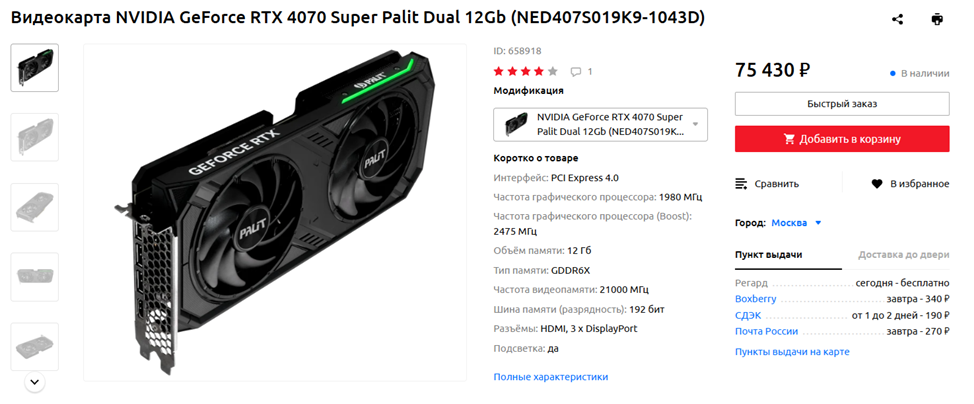
Task: Select the Пункт выдачи tab
Action: click(x=768, y=255)
